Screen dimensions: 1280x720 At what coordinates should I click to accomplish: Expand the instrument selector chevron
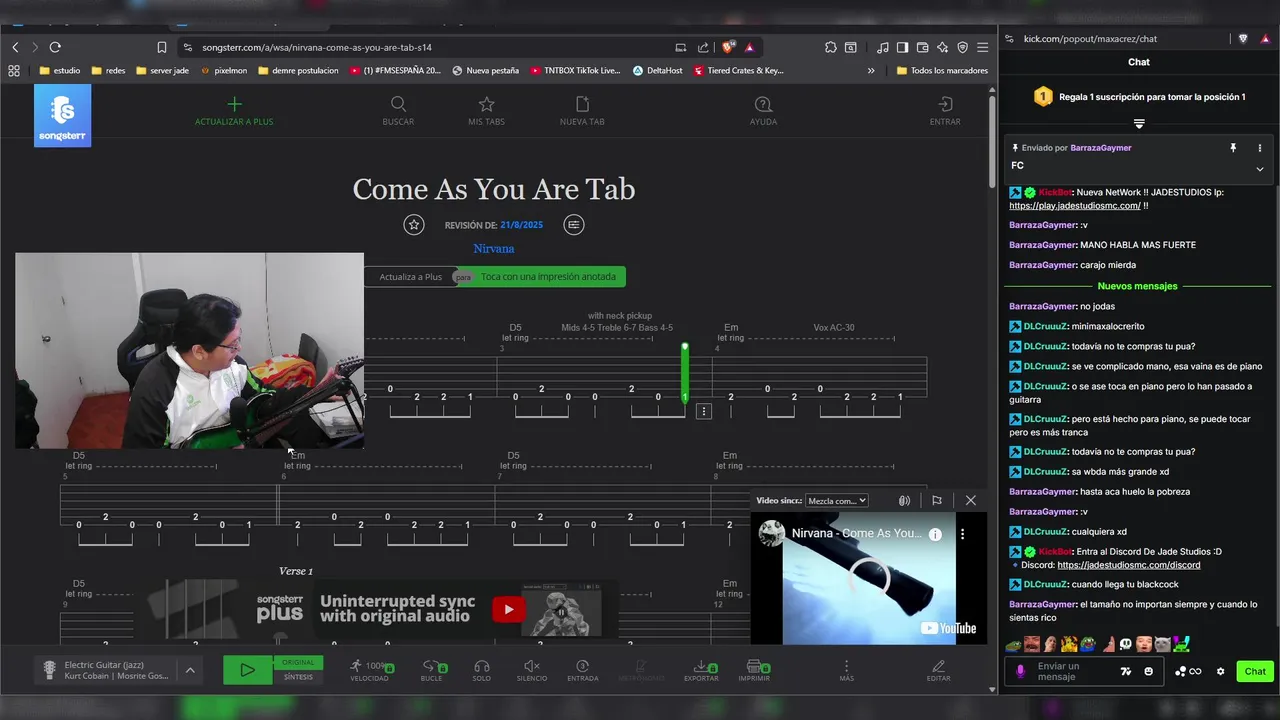click(190, 670)
